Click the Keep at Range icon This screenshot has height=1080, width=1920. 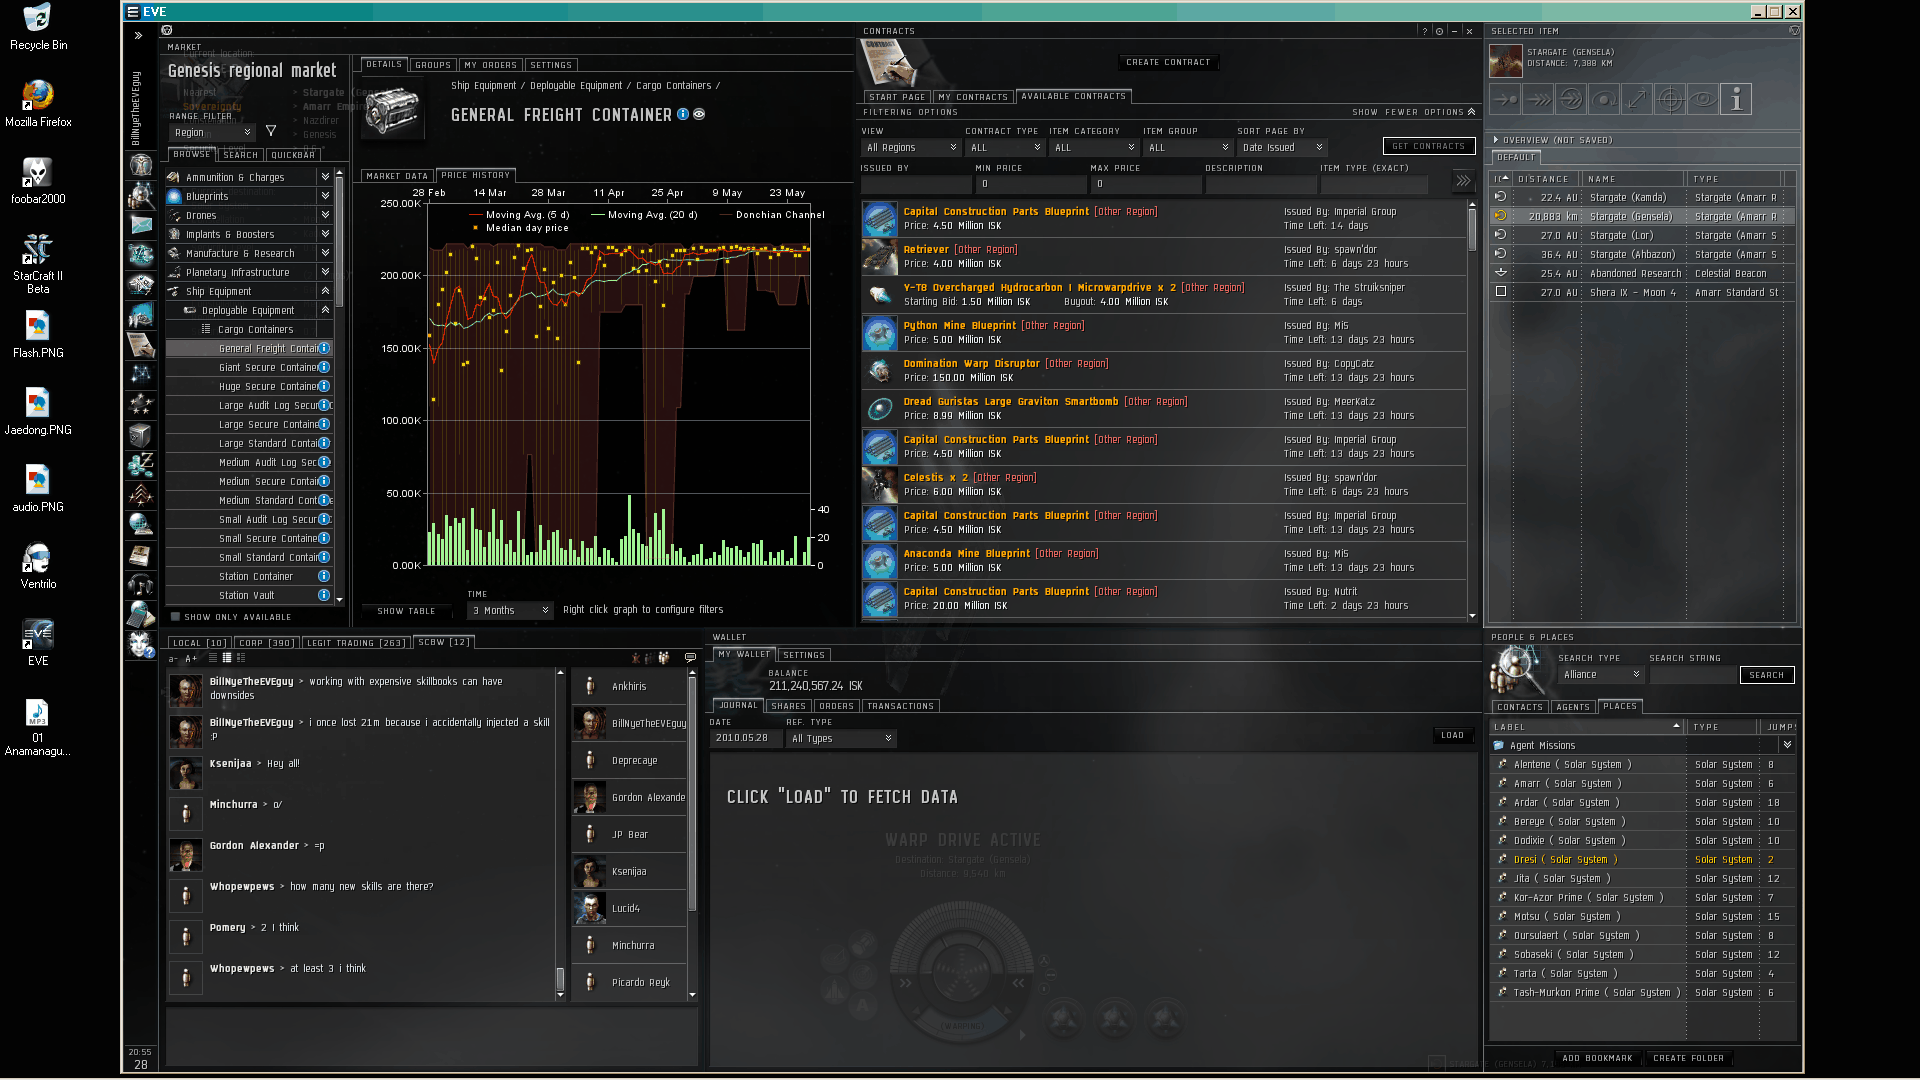click(x=1637, y=99)
